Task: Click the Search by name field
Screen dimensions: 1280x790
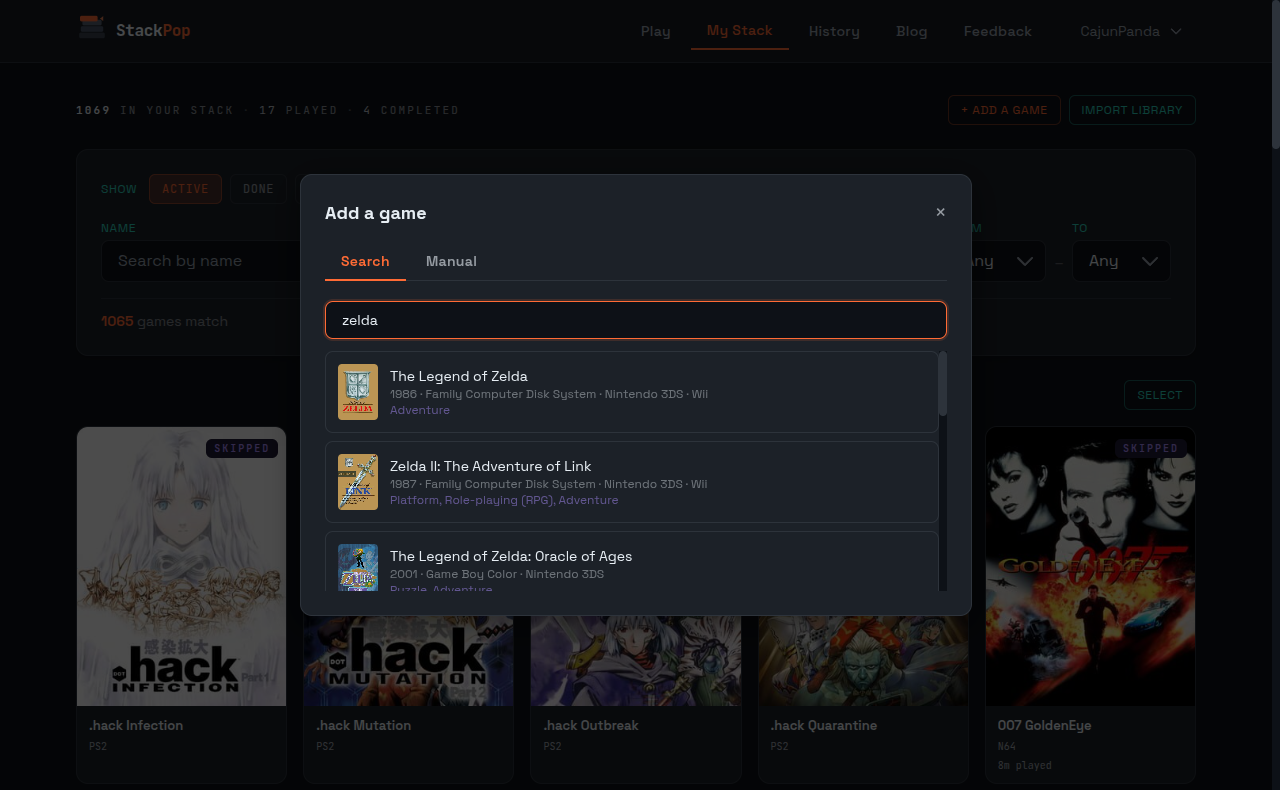Action: coord(200,261)
